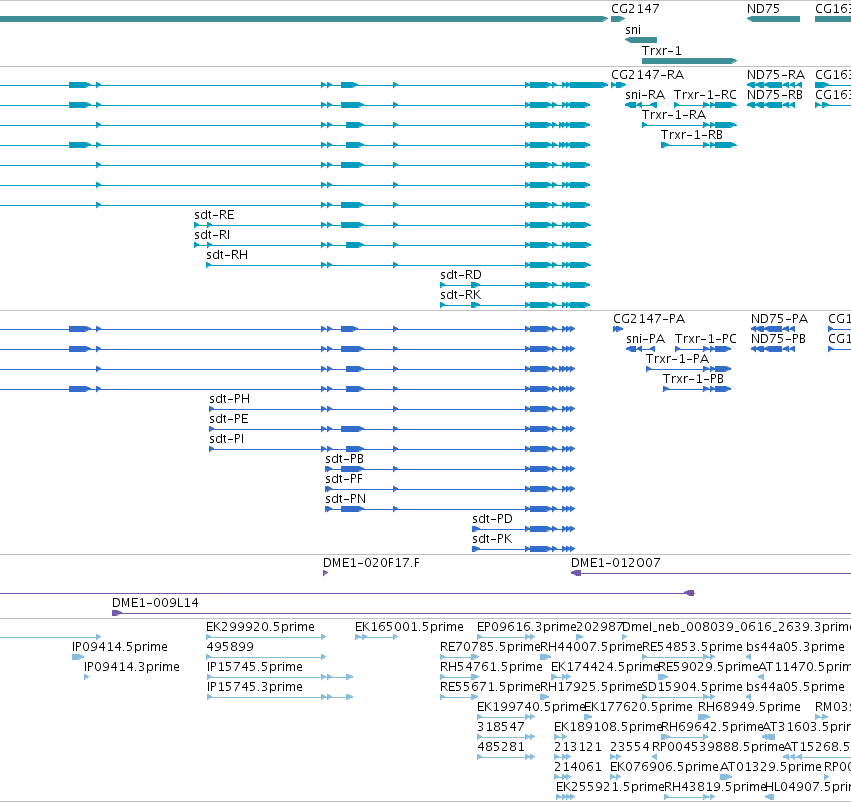
Task: Click the Trxr-1-PB CDS label
Action: click(694, 379)
